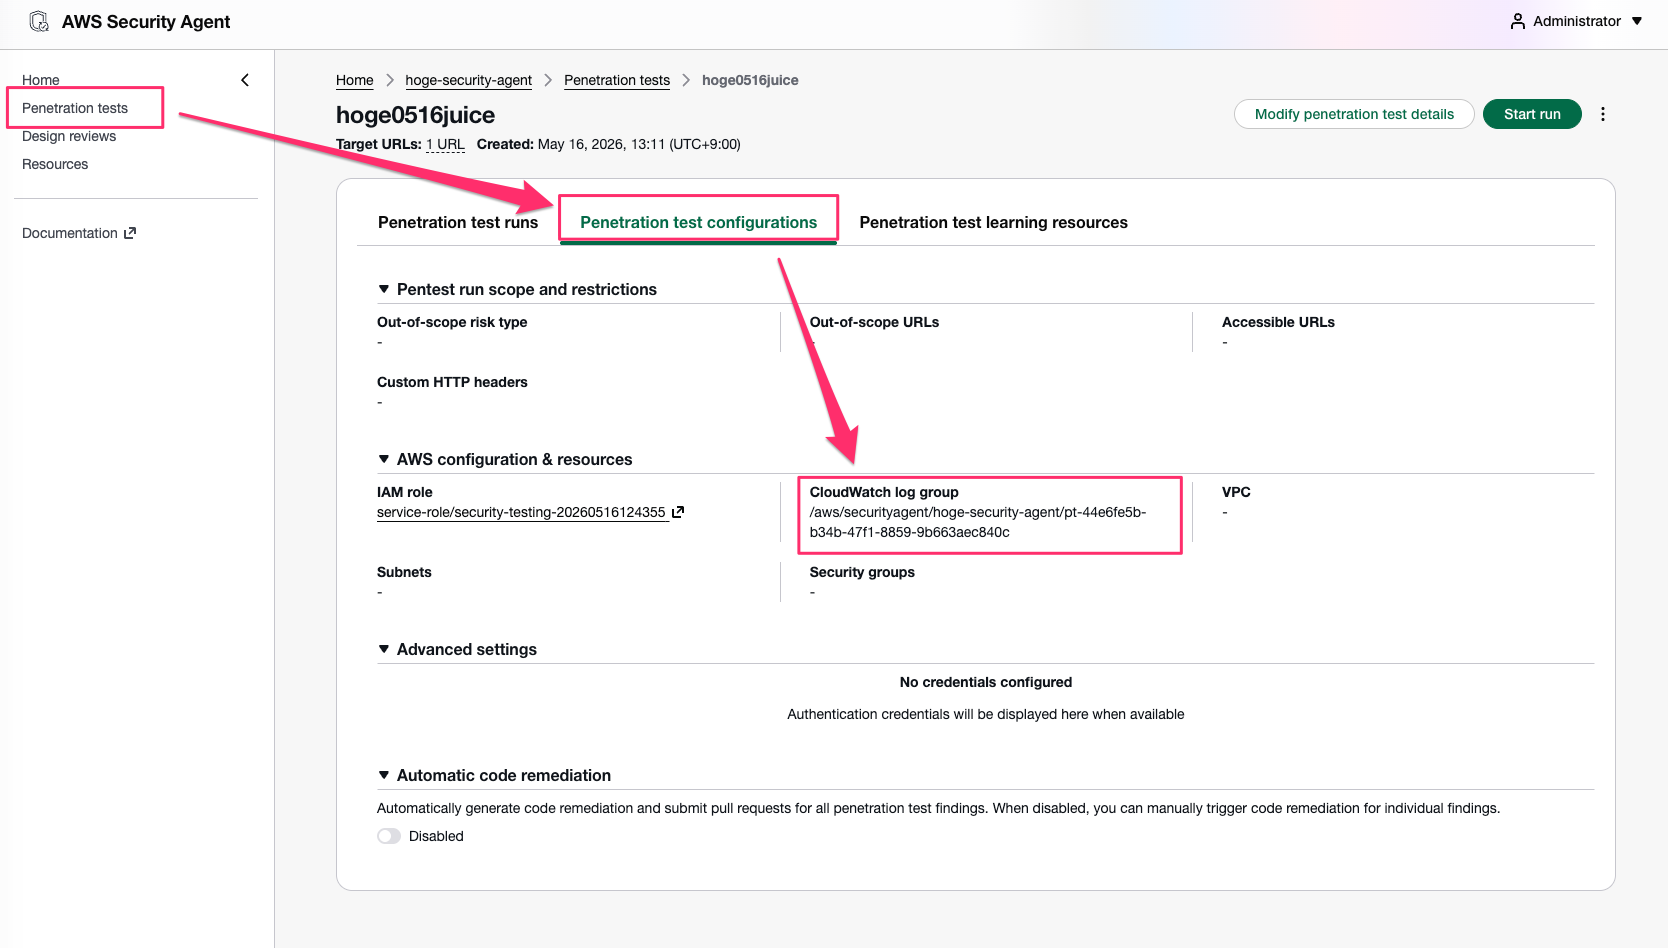1668x948 pixels.
Task: Collapse the AWS configuration & resources section
Action: 384,459
